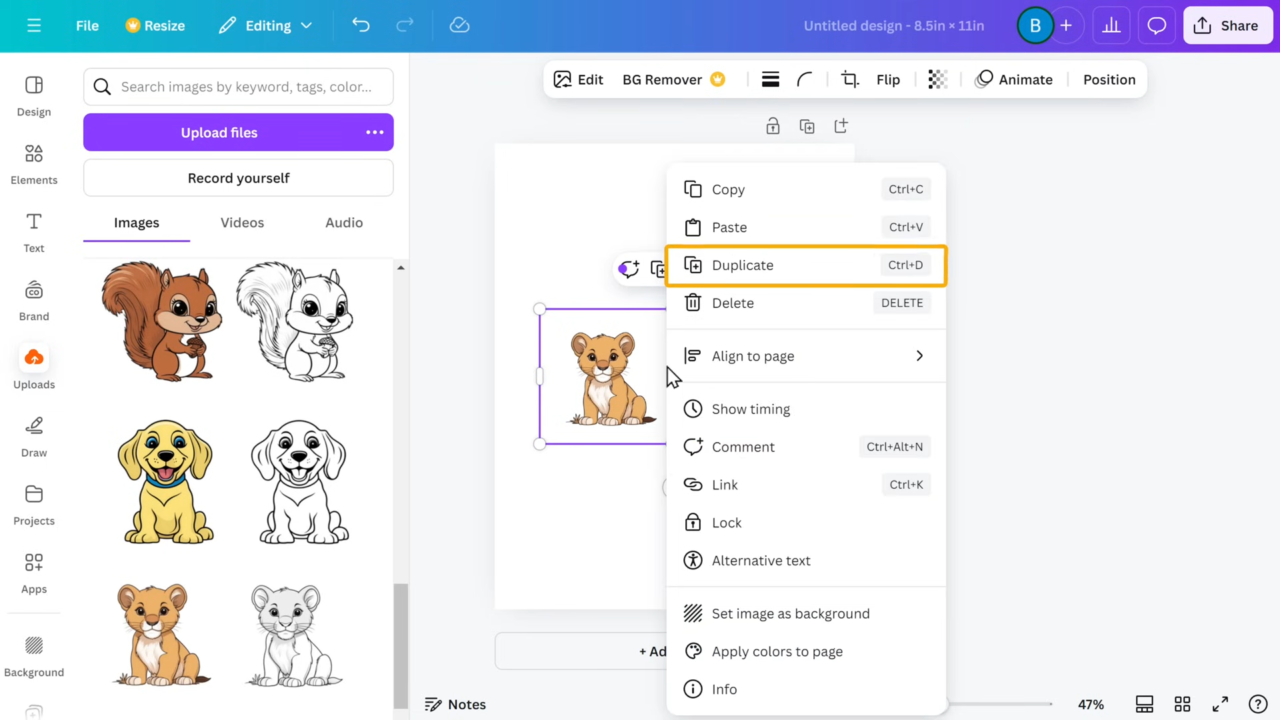This screenshot has height=720, width=1280.
Task: Enter fullscreen present mode icon
Action: coord(1220,704)
